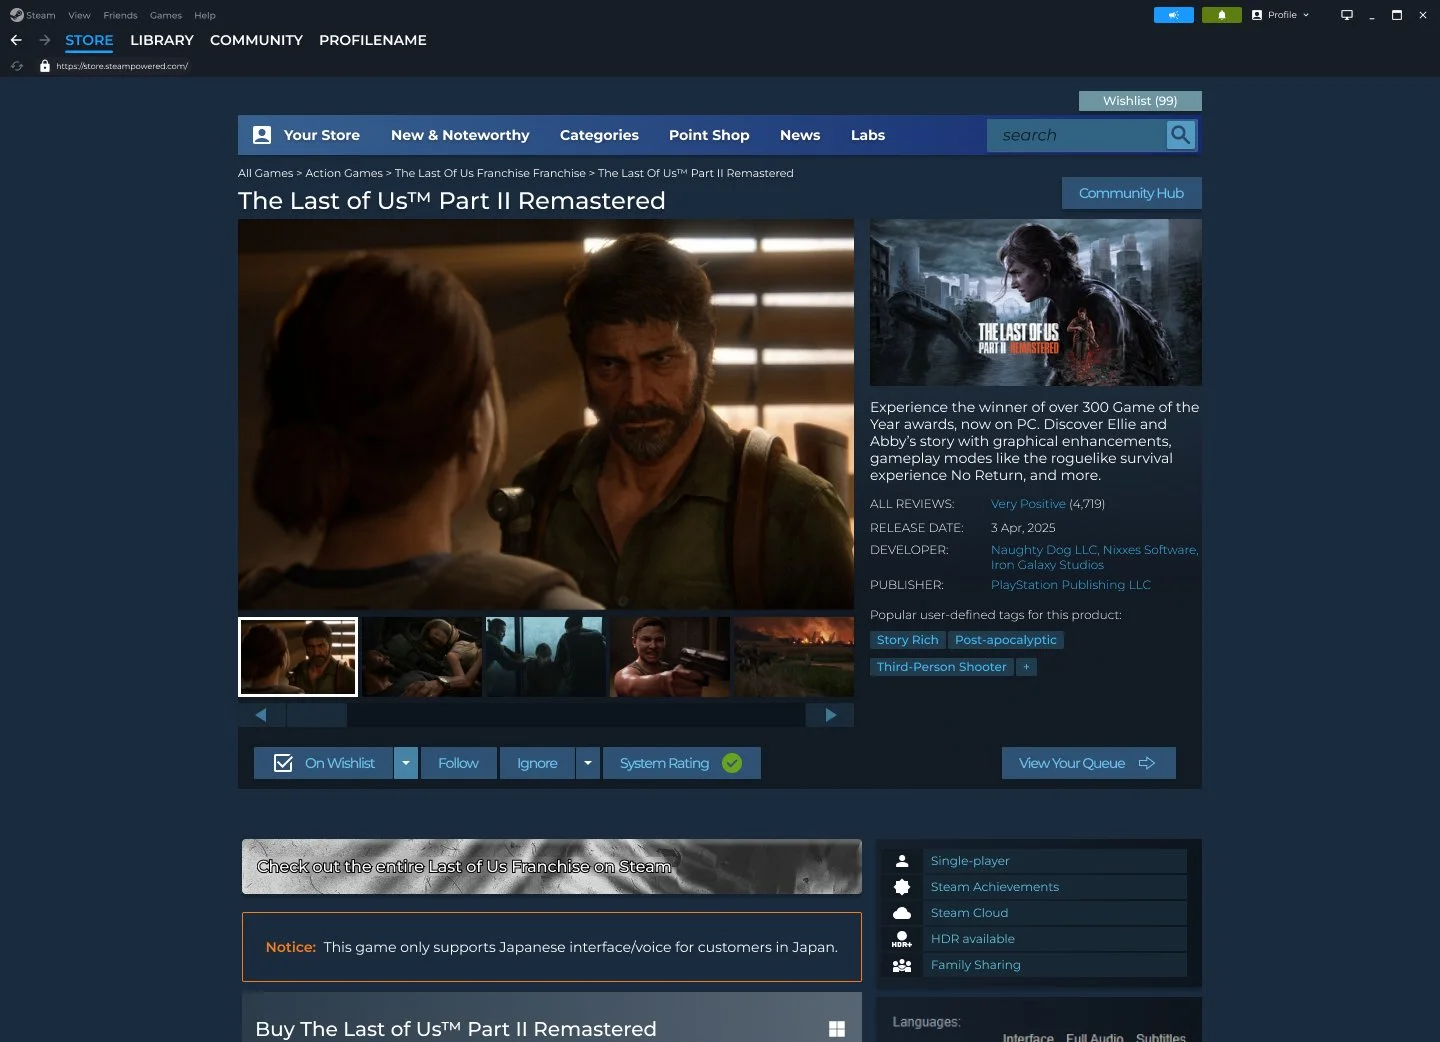Switch to the LIBRARY tab
Image resolution: width=1440 pixels, height=1042 pixels.
[x=162, y=40]
